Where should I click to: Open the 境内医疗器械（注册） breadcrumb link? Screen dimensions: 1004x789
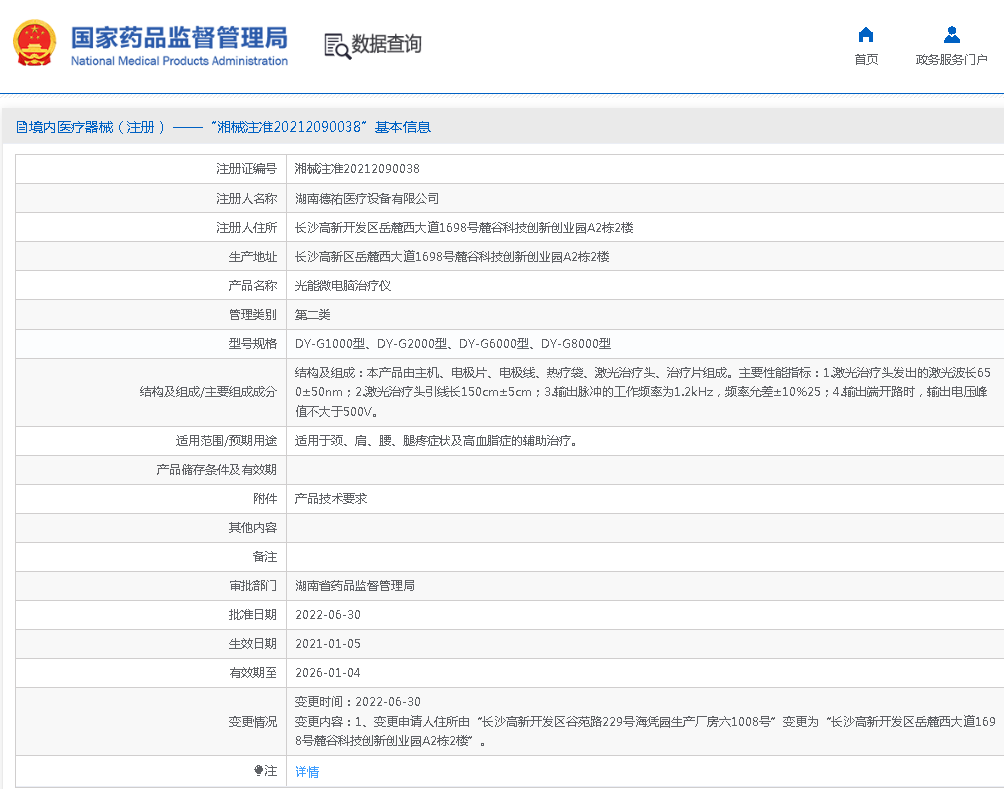88,127
